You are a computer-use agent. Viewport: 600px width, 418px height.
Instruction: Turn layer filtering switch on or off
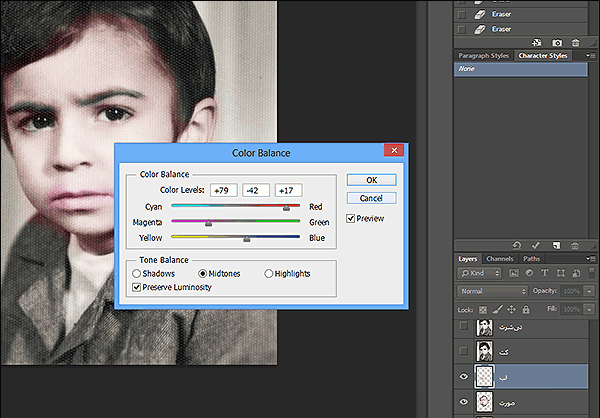point(592,273)
